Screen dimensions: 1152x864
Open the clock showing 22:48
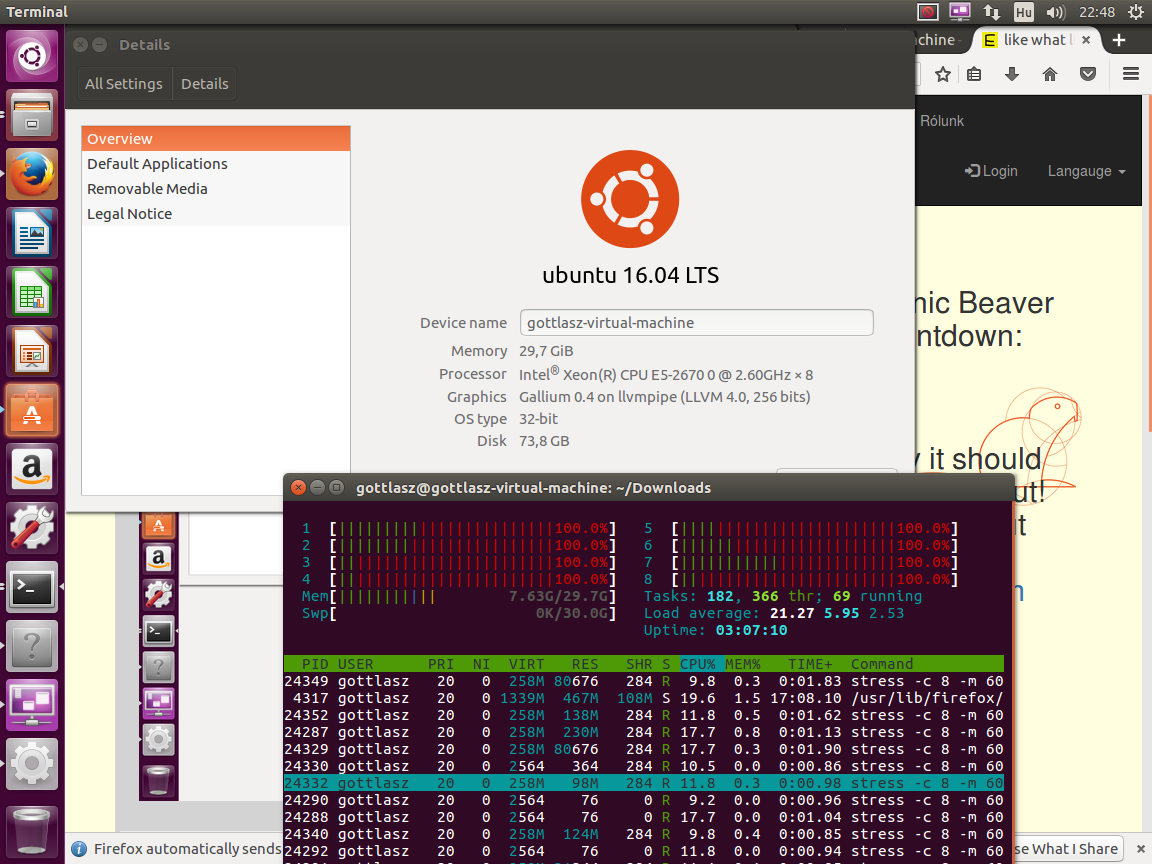pos(1097,12)
